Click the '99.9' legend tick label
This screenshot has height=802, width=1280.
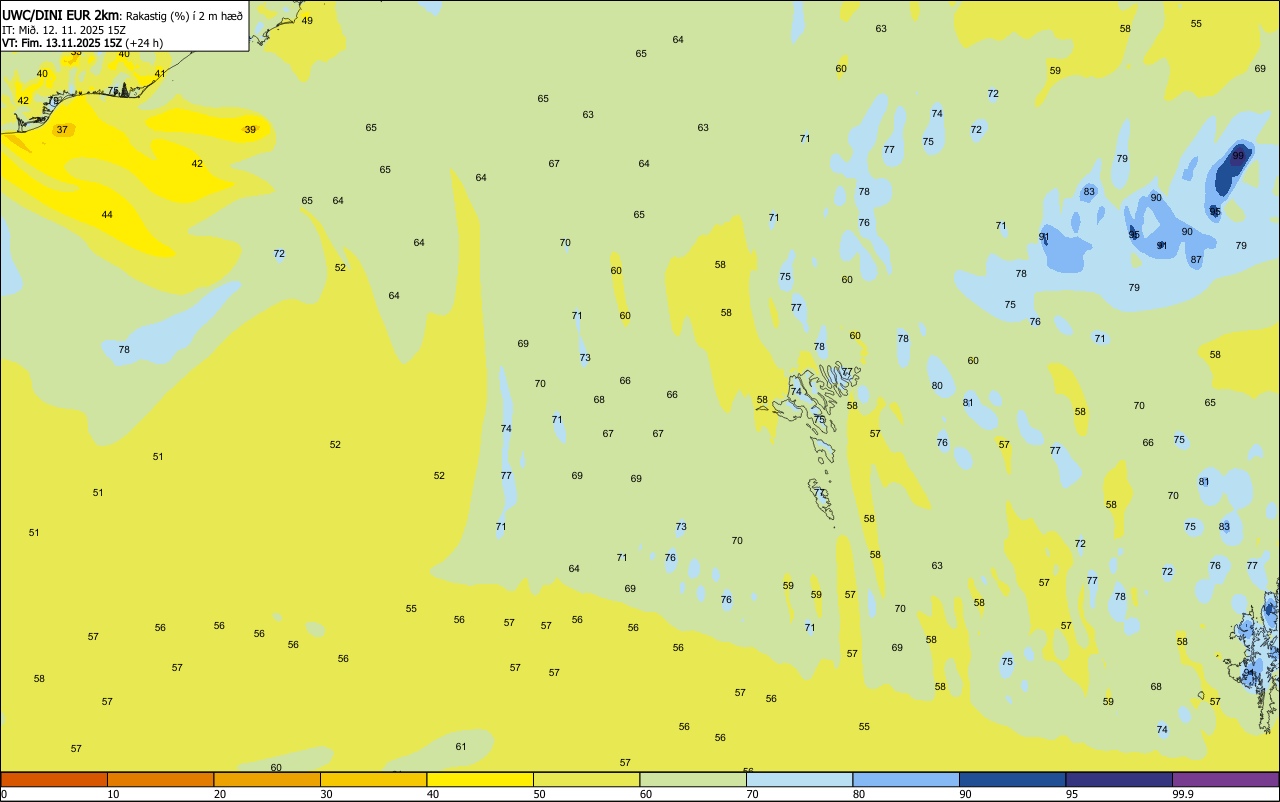(x=1182, y=794)
